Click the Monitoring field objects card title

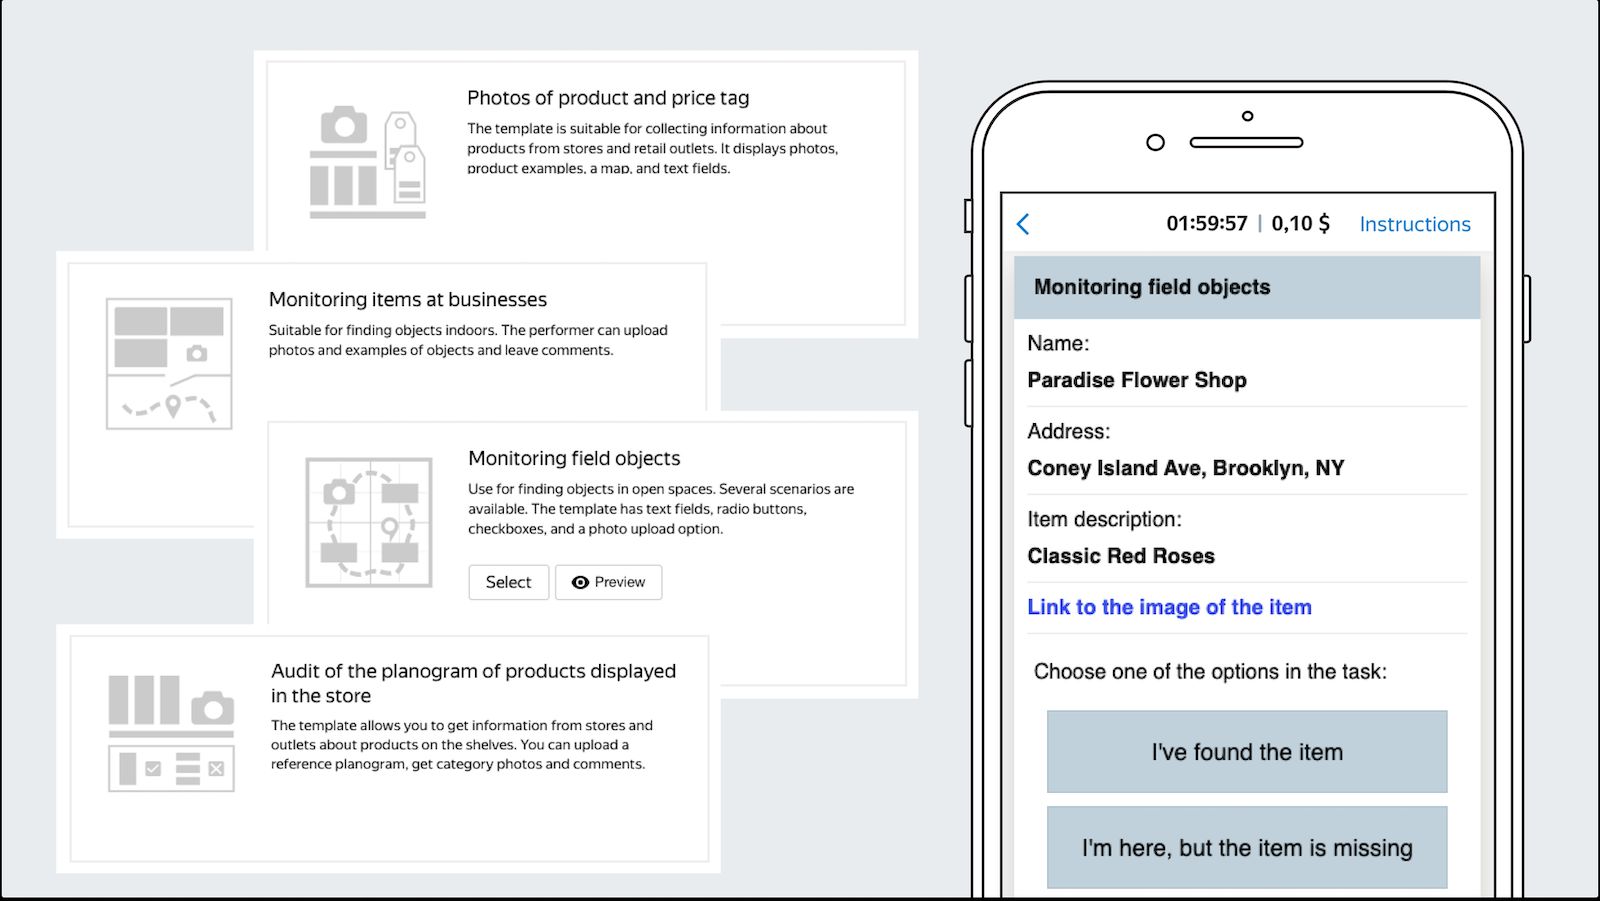[574, 459]
